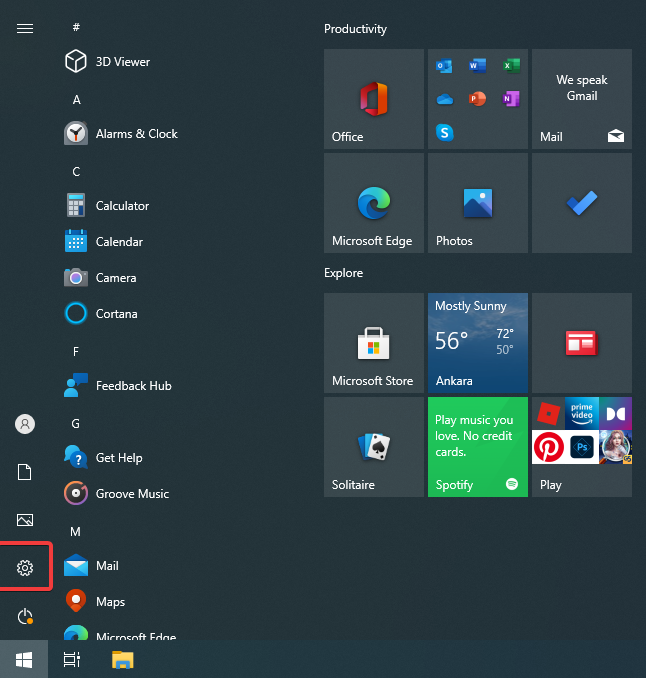Open the Photos tile
This screenshot has width=646, height=678.
point(478,203)
